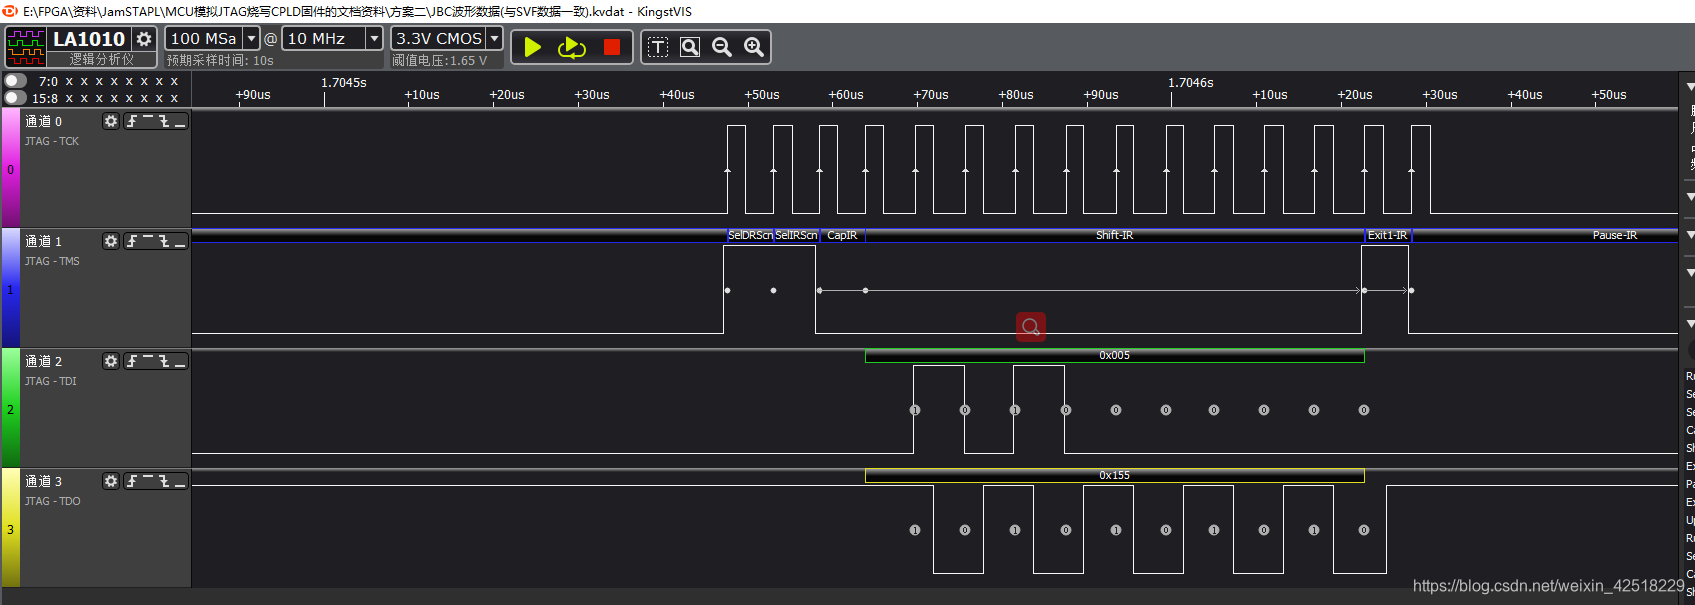Screen dimensions: 1695x605
Task: Click the 通道 0 channel name
Action: pos(44,121)
